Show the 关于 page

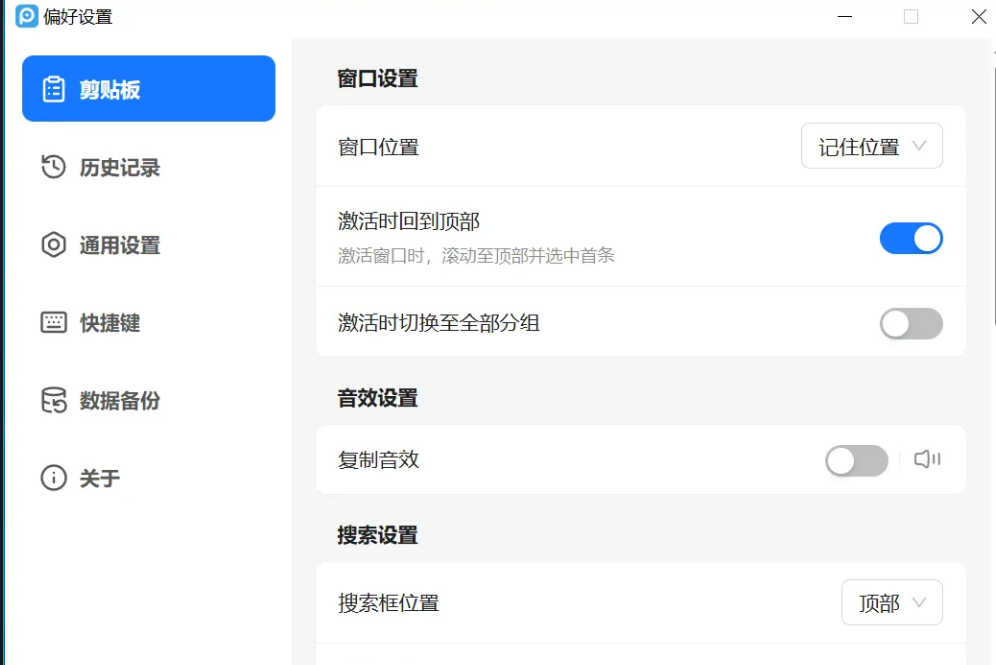coord(149,478)
